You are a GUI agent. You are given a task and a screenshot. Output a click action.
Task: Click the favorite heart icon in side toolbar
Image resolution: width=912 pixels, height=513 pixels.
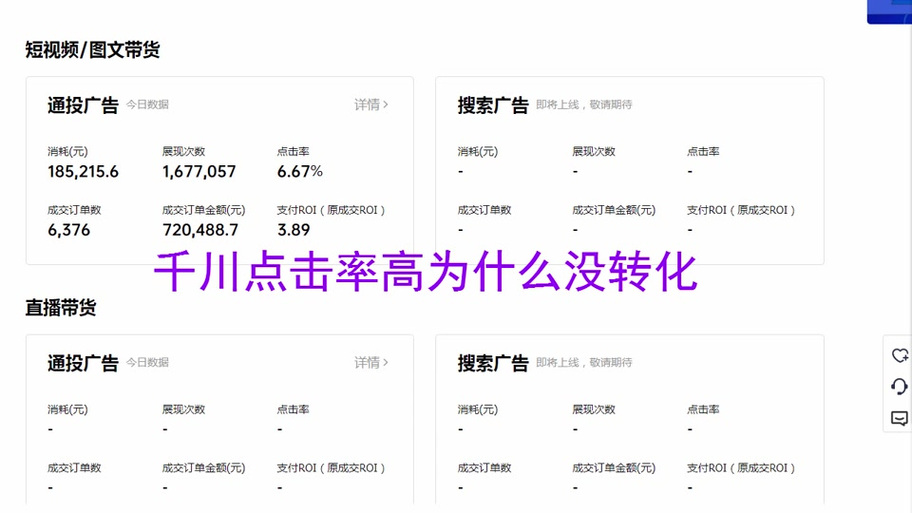[x=900, y=355]
